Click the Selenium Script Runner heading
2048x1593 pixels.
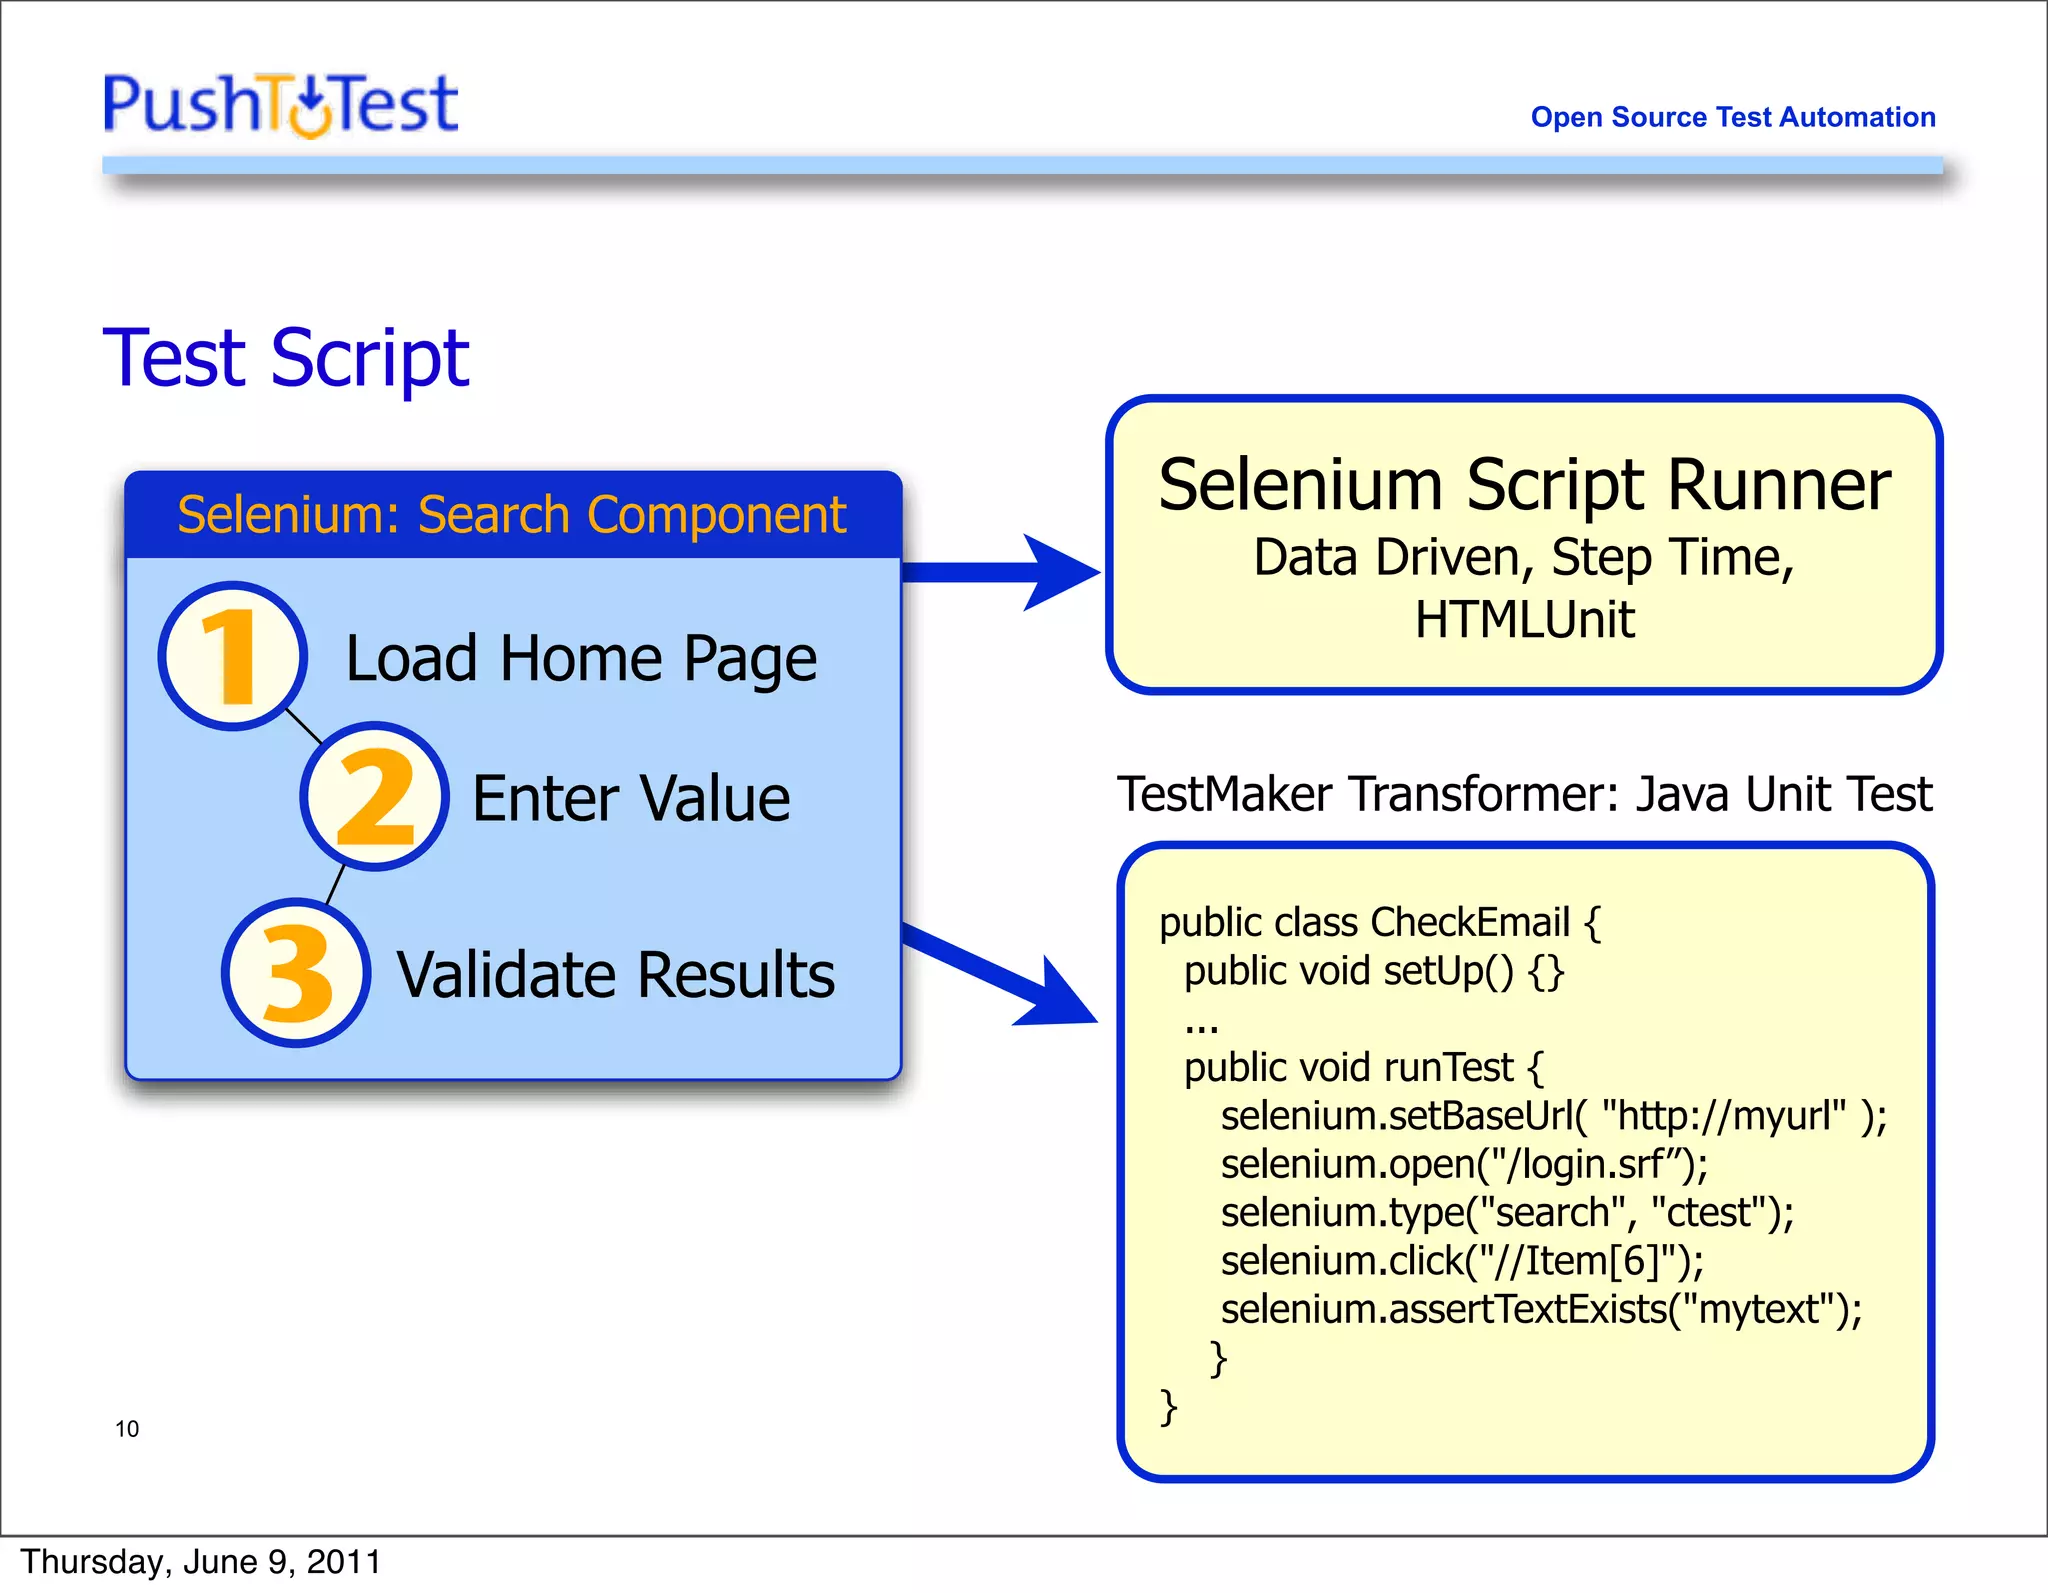(1524, 485)
